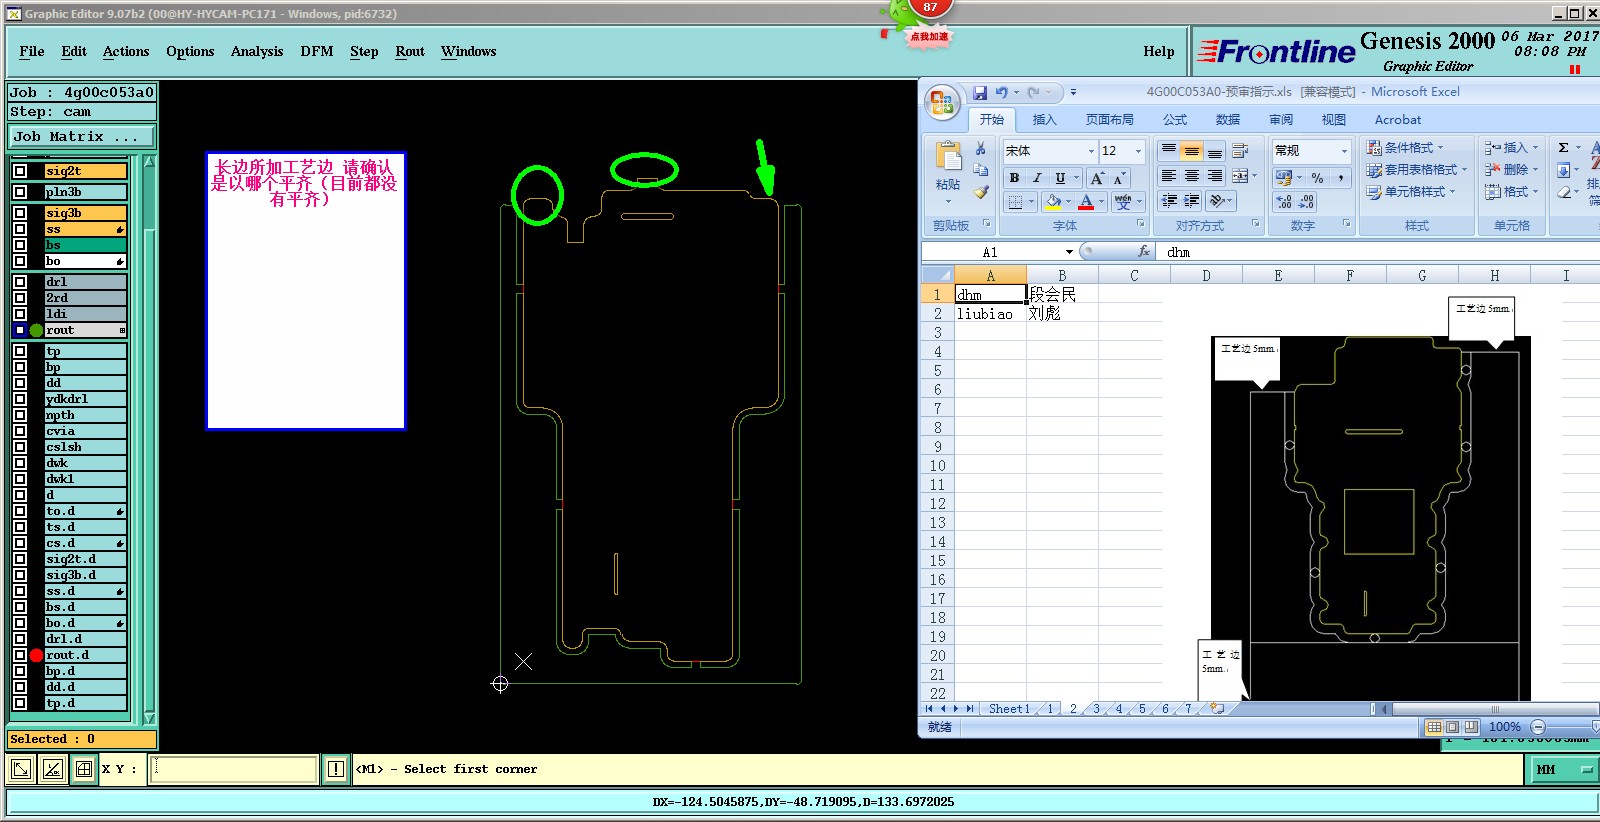Click the increase indent icon
Screen dimensions: 1600x822
pyautogui.click(x=1191, y=201)
